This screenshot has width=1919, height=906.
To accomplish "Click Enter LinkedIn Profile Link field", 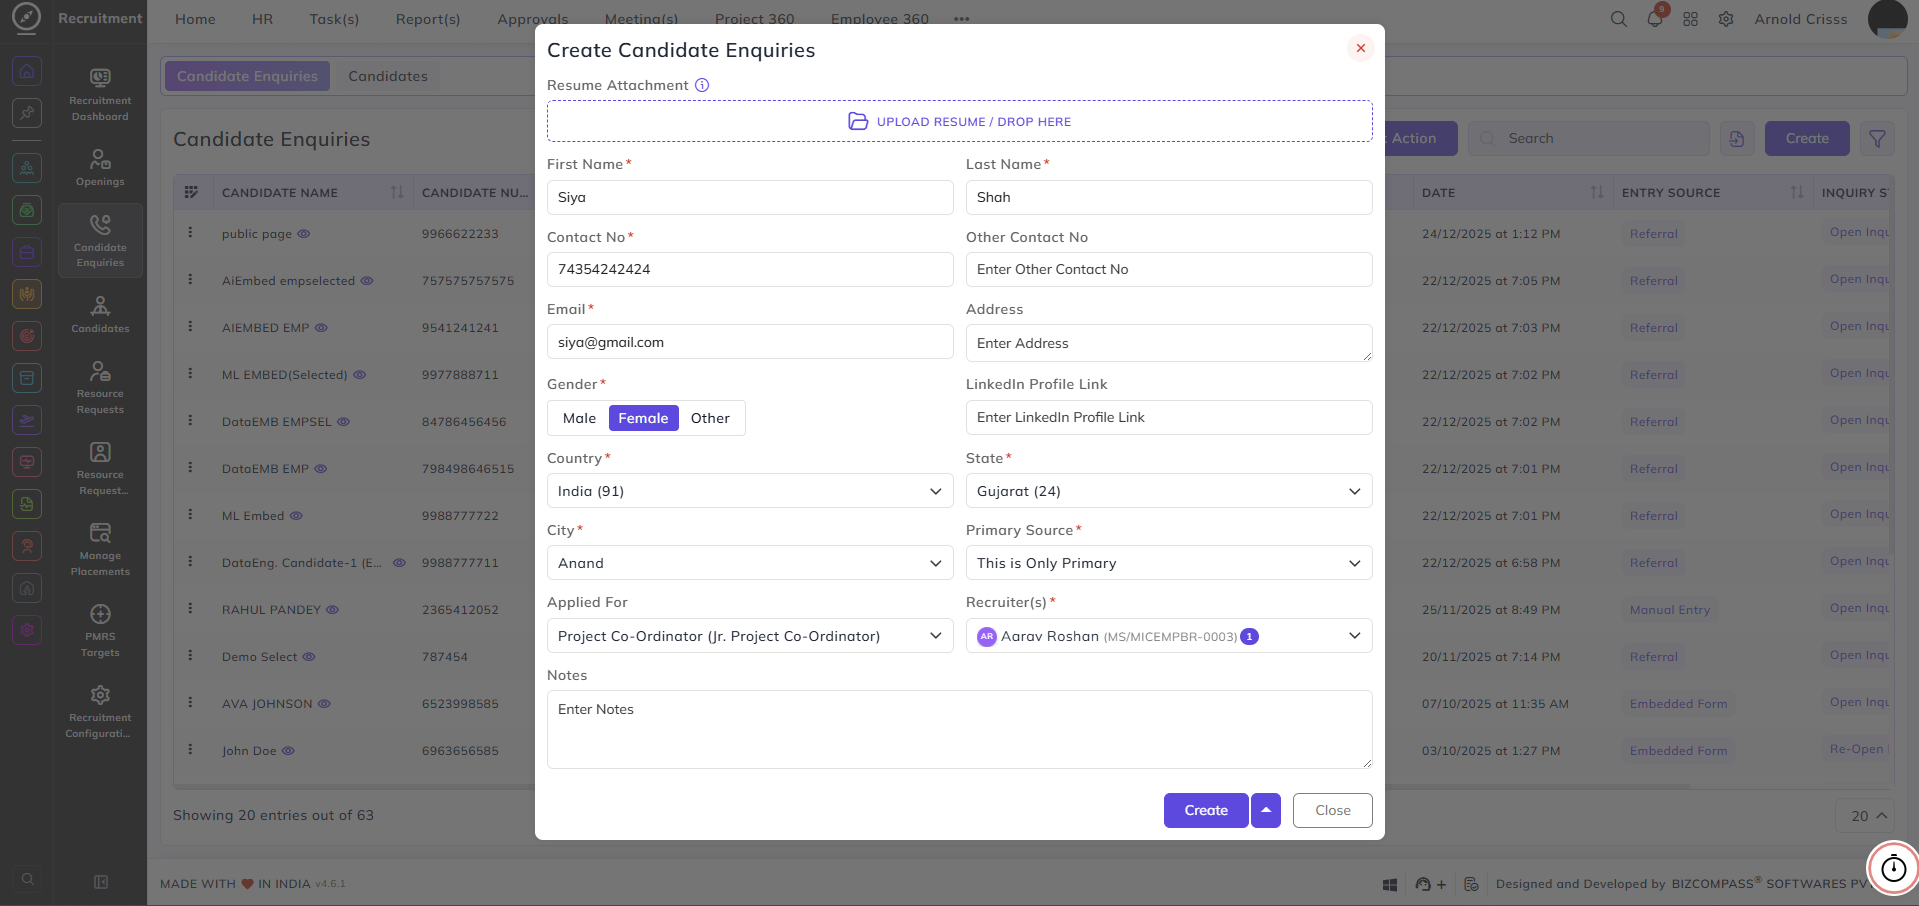I will pos(1169,417).
